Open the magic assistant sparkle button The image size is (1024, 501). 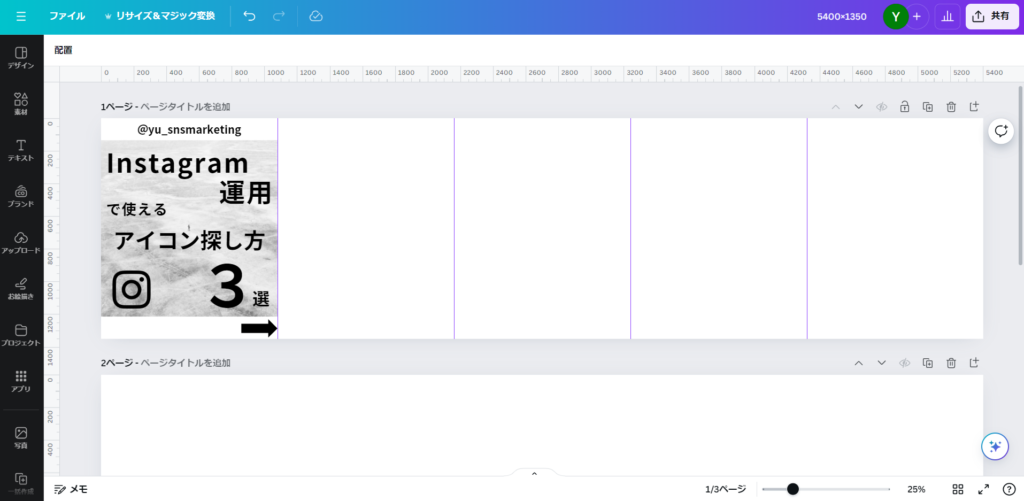click(995, 447)
